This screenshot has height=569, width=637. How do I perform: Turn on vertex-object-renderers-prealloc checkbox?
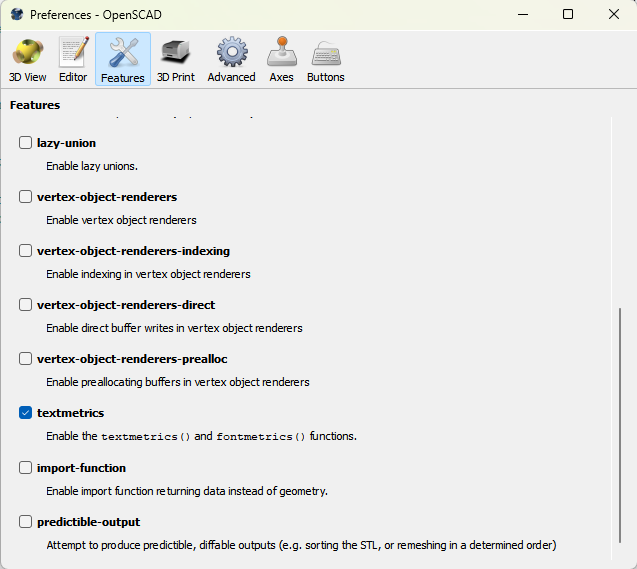25,359
